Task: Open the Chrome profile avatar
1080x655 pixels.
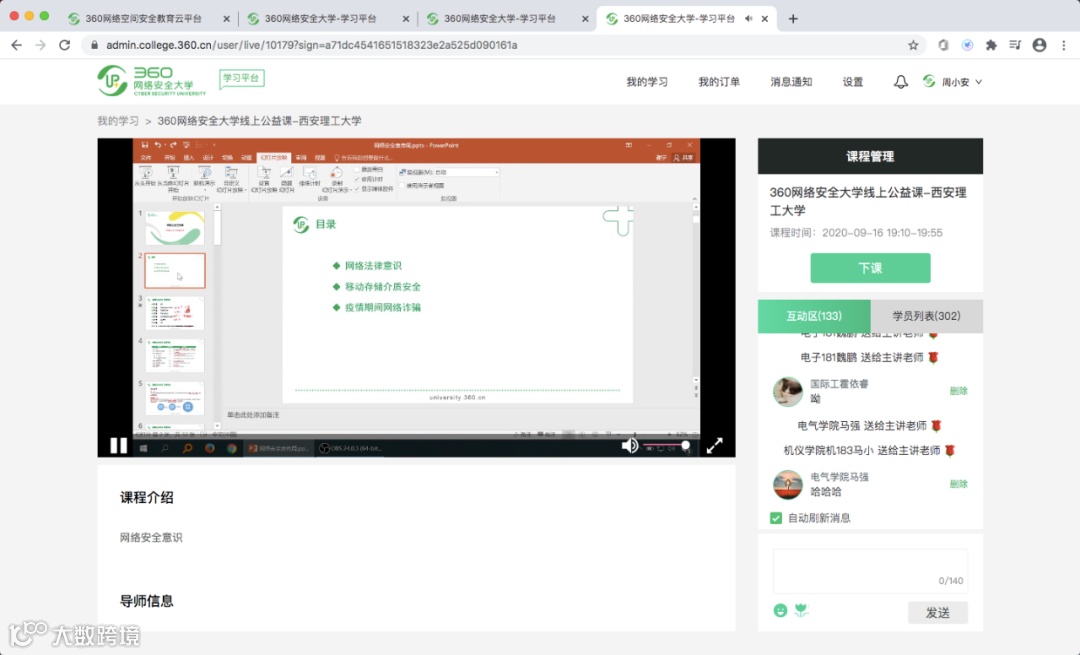Action: click(x=1039, y=45)
